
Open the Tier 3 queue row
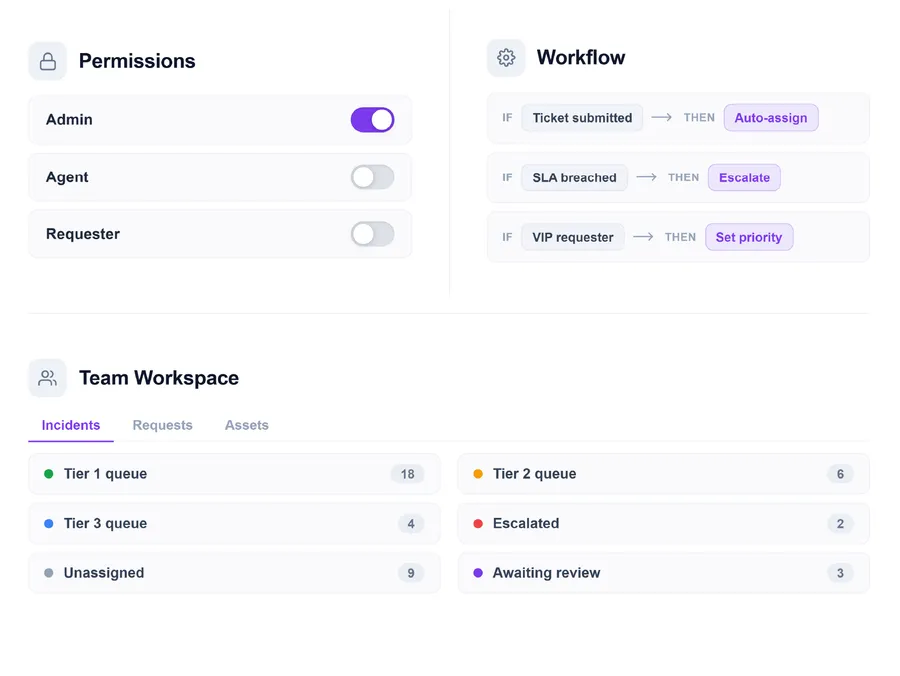point(234,523)
